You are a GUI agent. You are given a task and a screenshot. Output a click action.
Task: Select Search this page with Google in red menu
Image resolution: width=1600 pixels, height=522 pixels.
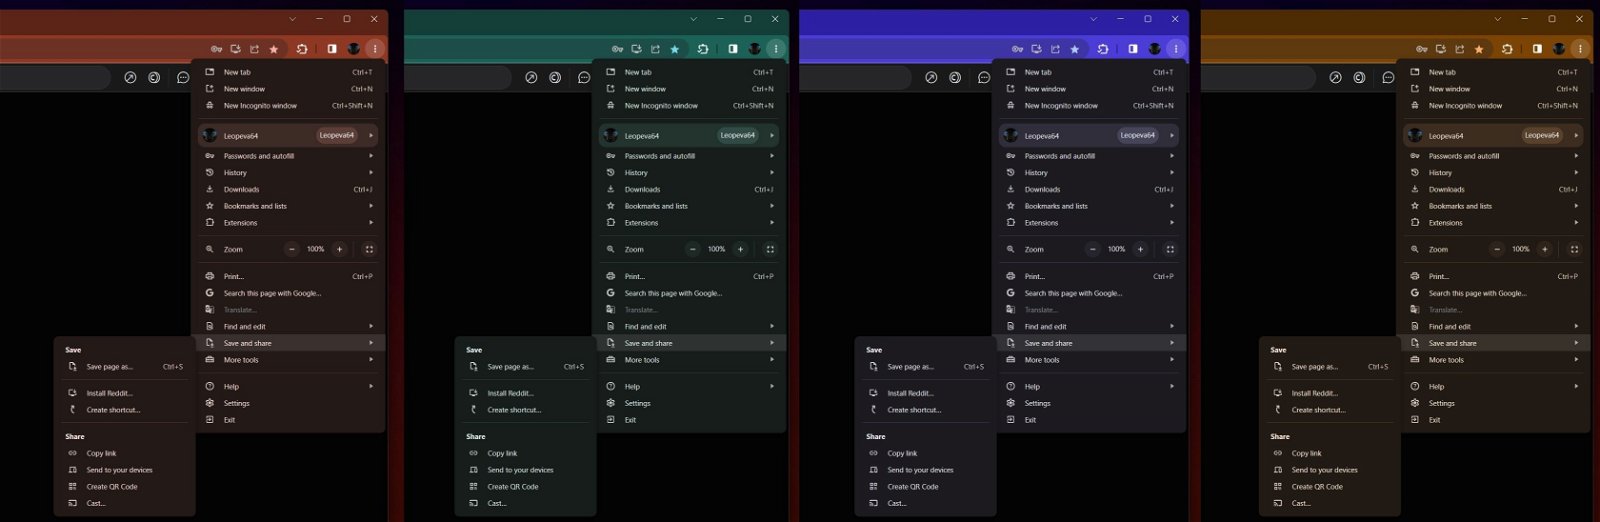click(x=289, y=293)
